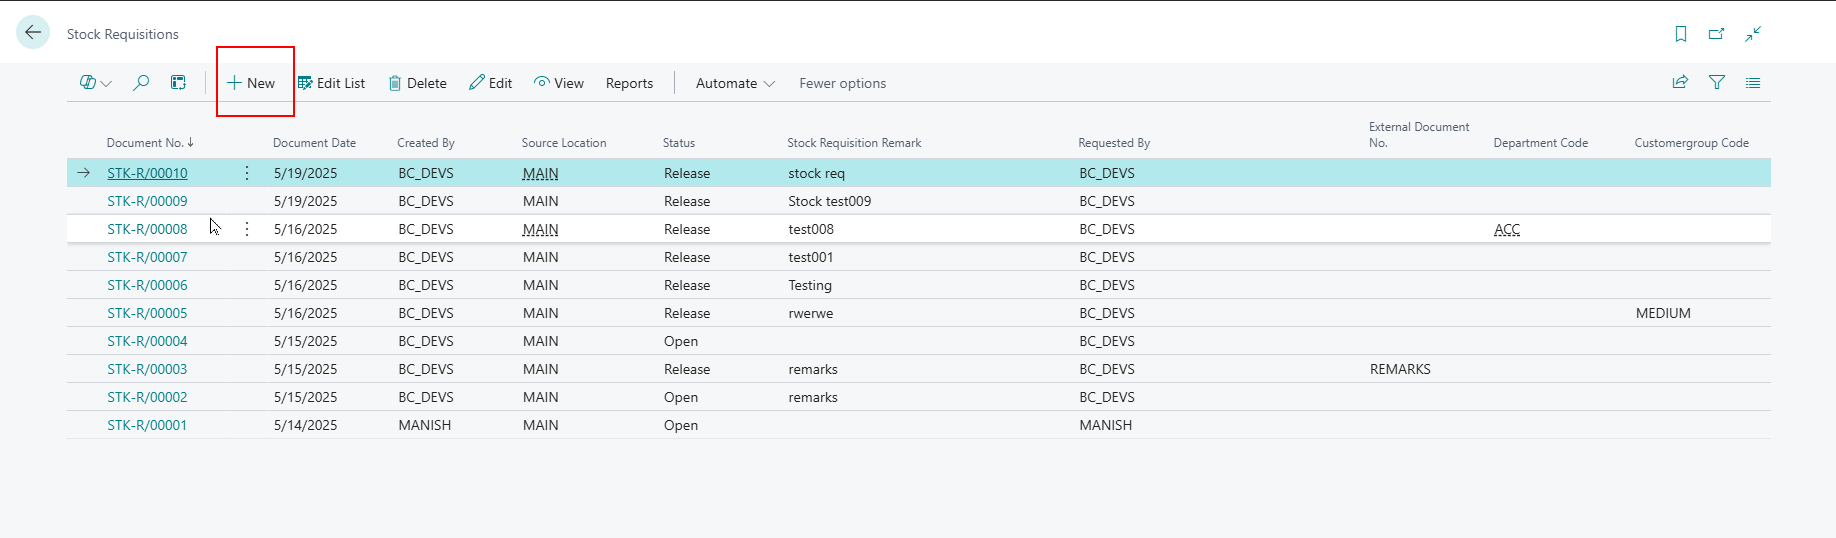Click the search magnifier icon in toolbar
This screenshot has height=538, width=1836.
(x=141, y=83)
